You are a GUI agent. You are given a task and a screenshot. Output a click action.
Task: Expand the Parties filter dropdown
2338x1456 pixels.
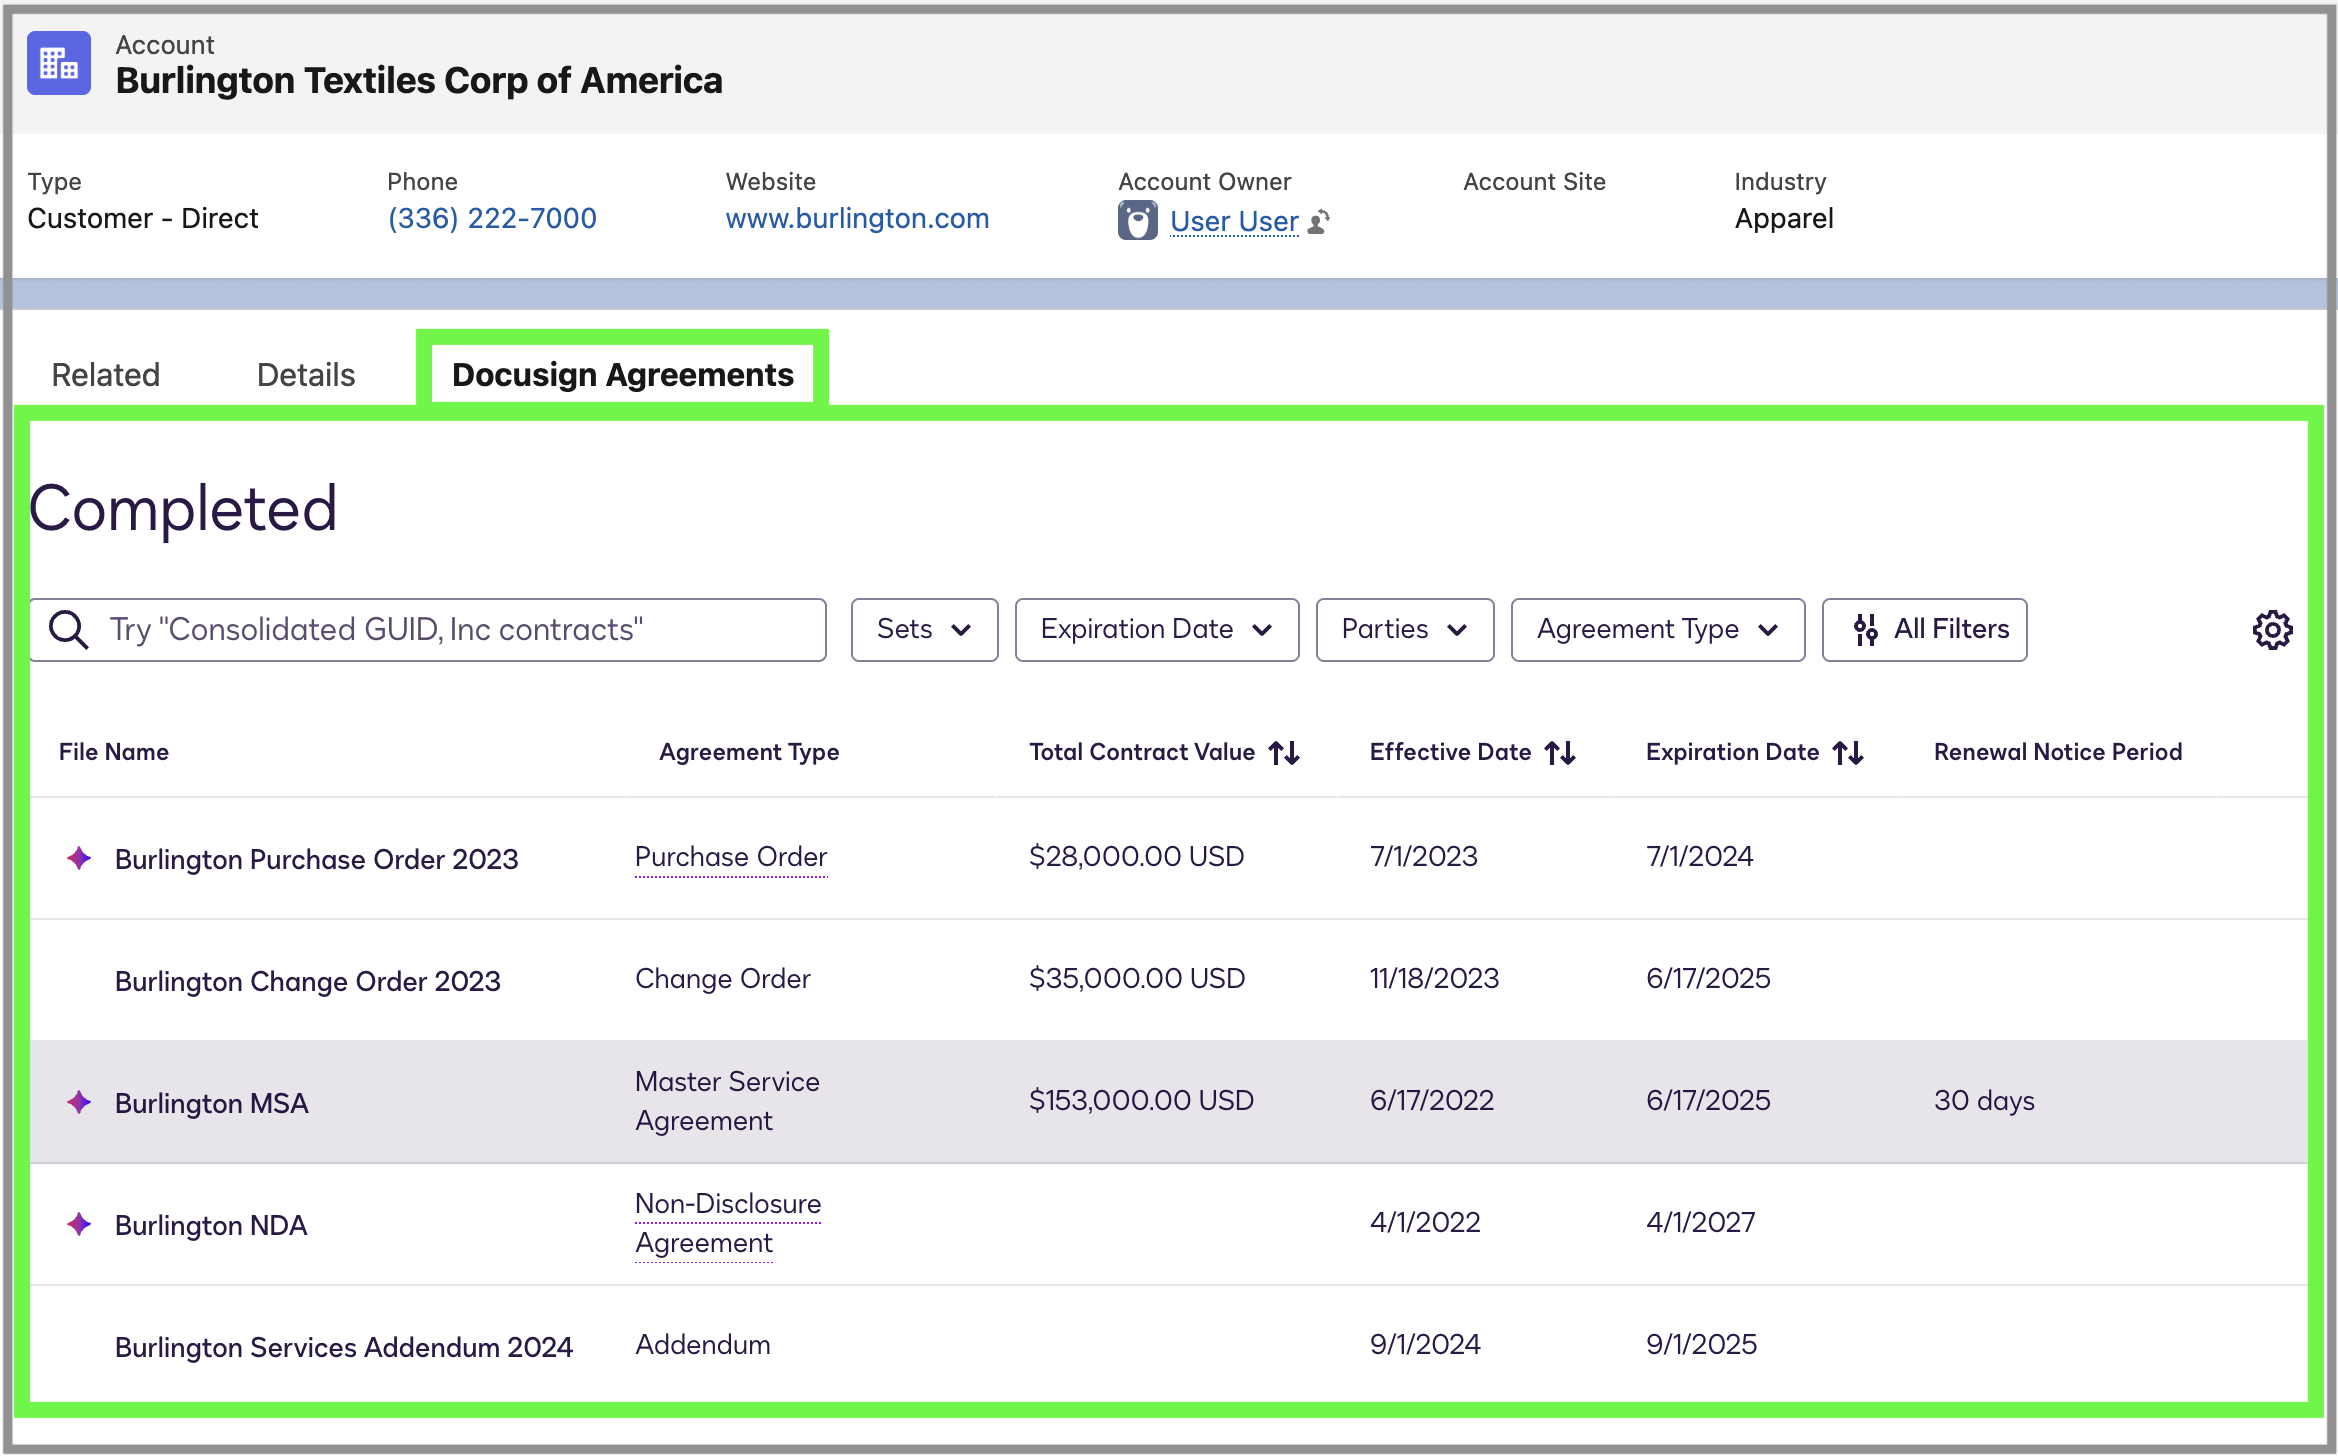click(x=1404, y=629)
